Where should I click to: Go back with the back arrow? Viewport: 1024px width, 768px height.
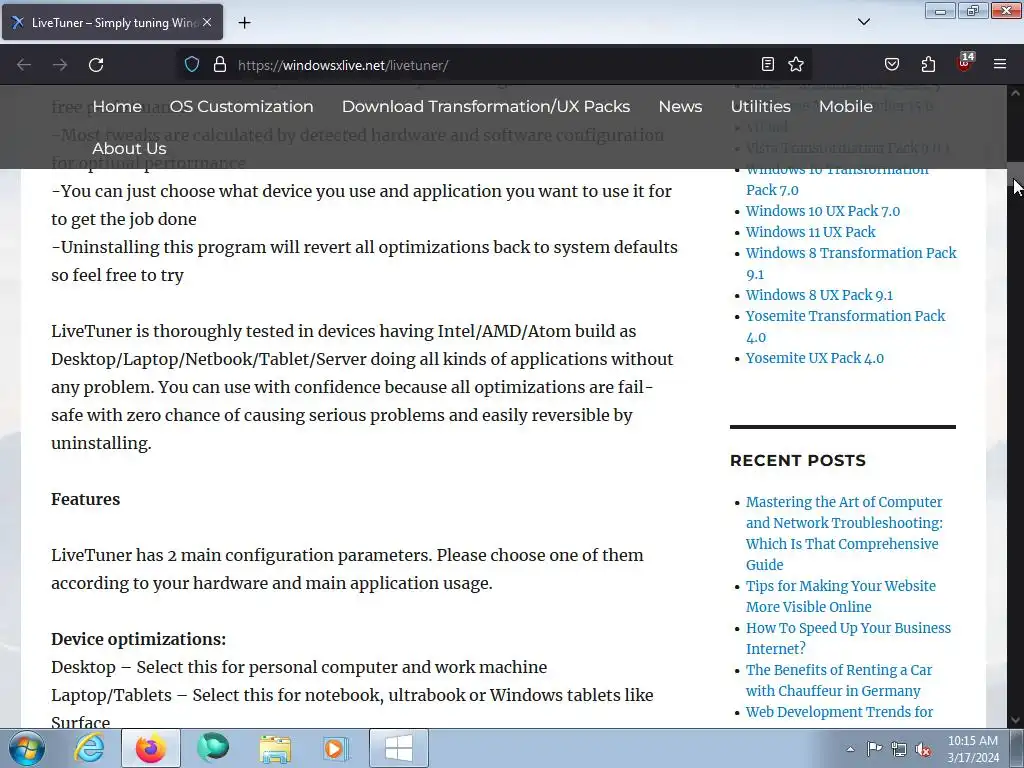tap(24, 65)
